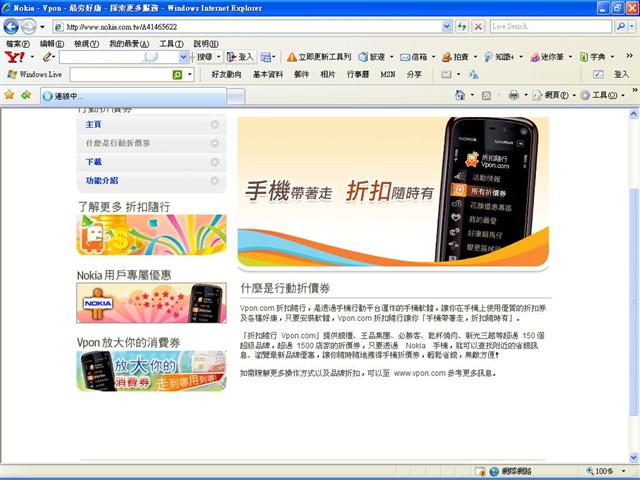Show more Yahoo toolbar items chevron
Screen dimensions: 640x480
click(x=629, y=56)
